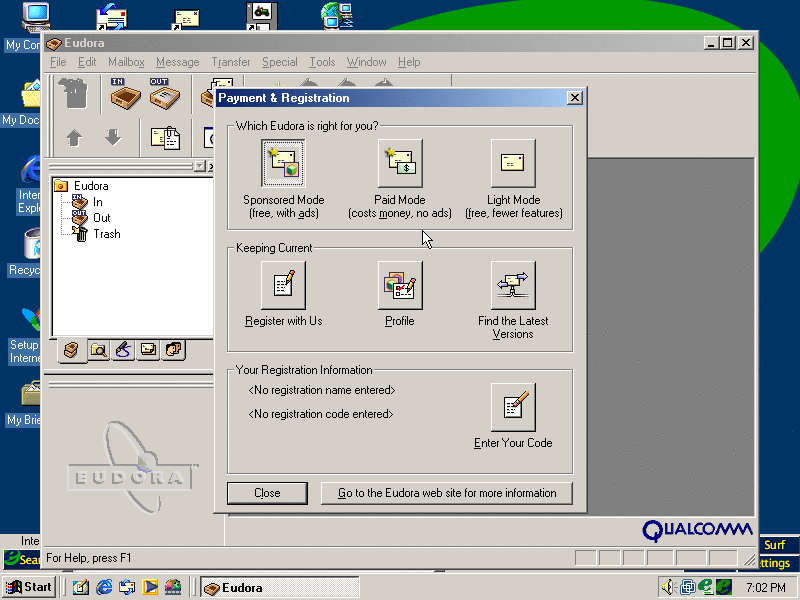Image resolution: width=800 pixels, height=600 pixels.
Task: Open the Profile icon button
Action: [400, 286]
